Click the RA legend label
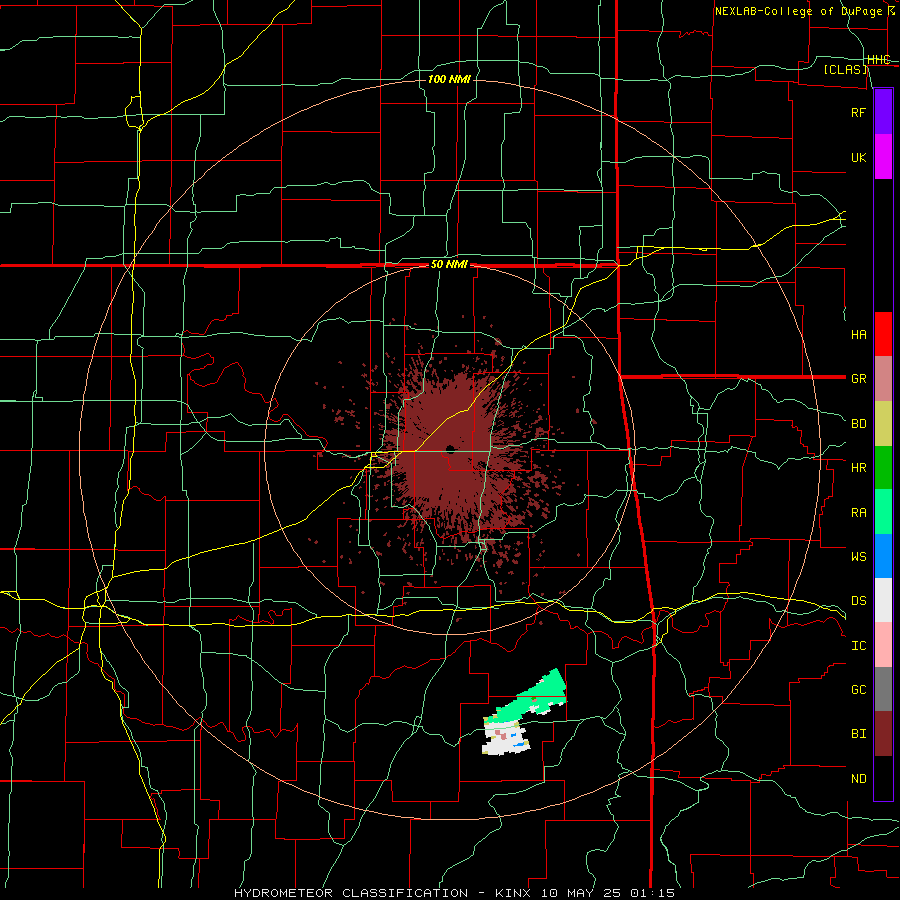Image resolution: width=900 pixels, height=900 pixels. click(858, 513)
